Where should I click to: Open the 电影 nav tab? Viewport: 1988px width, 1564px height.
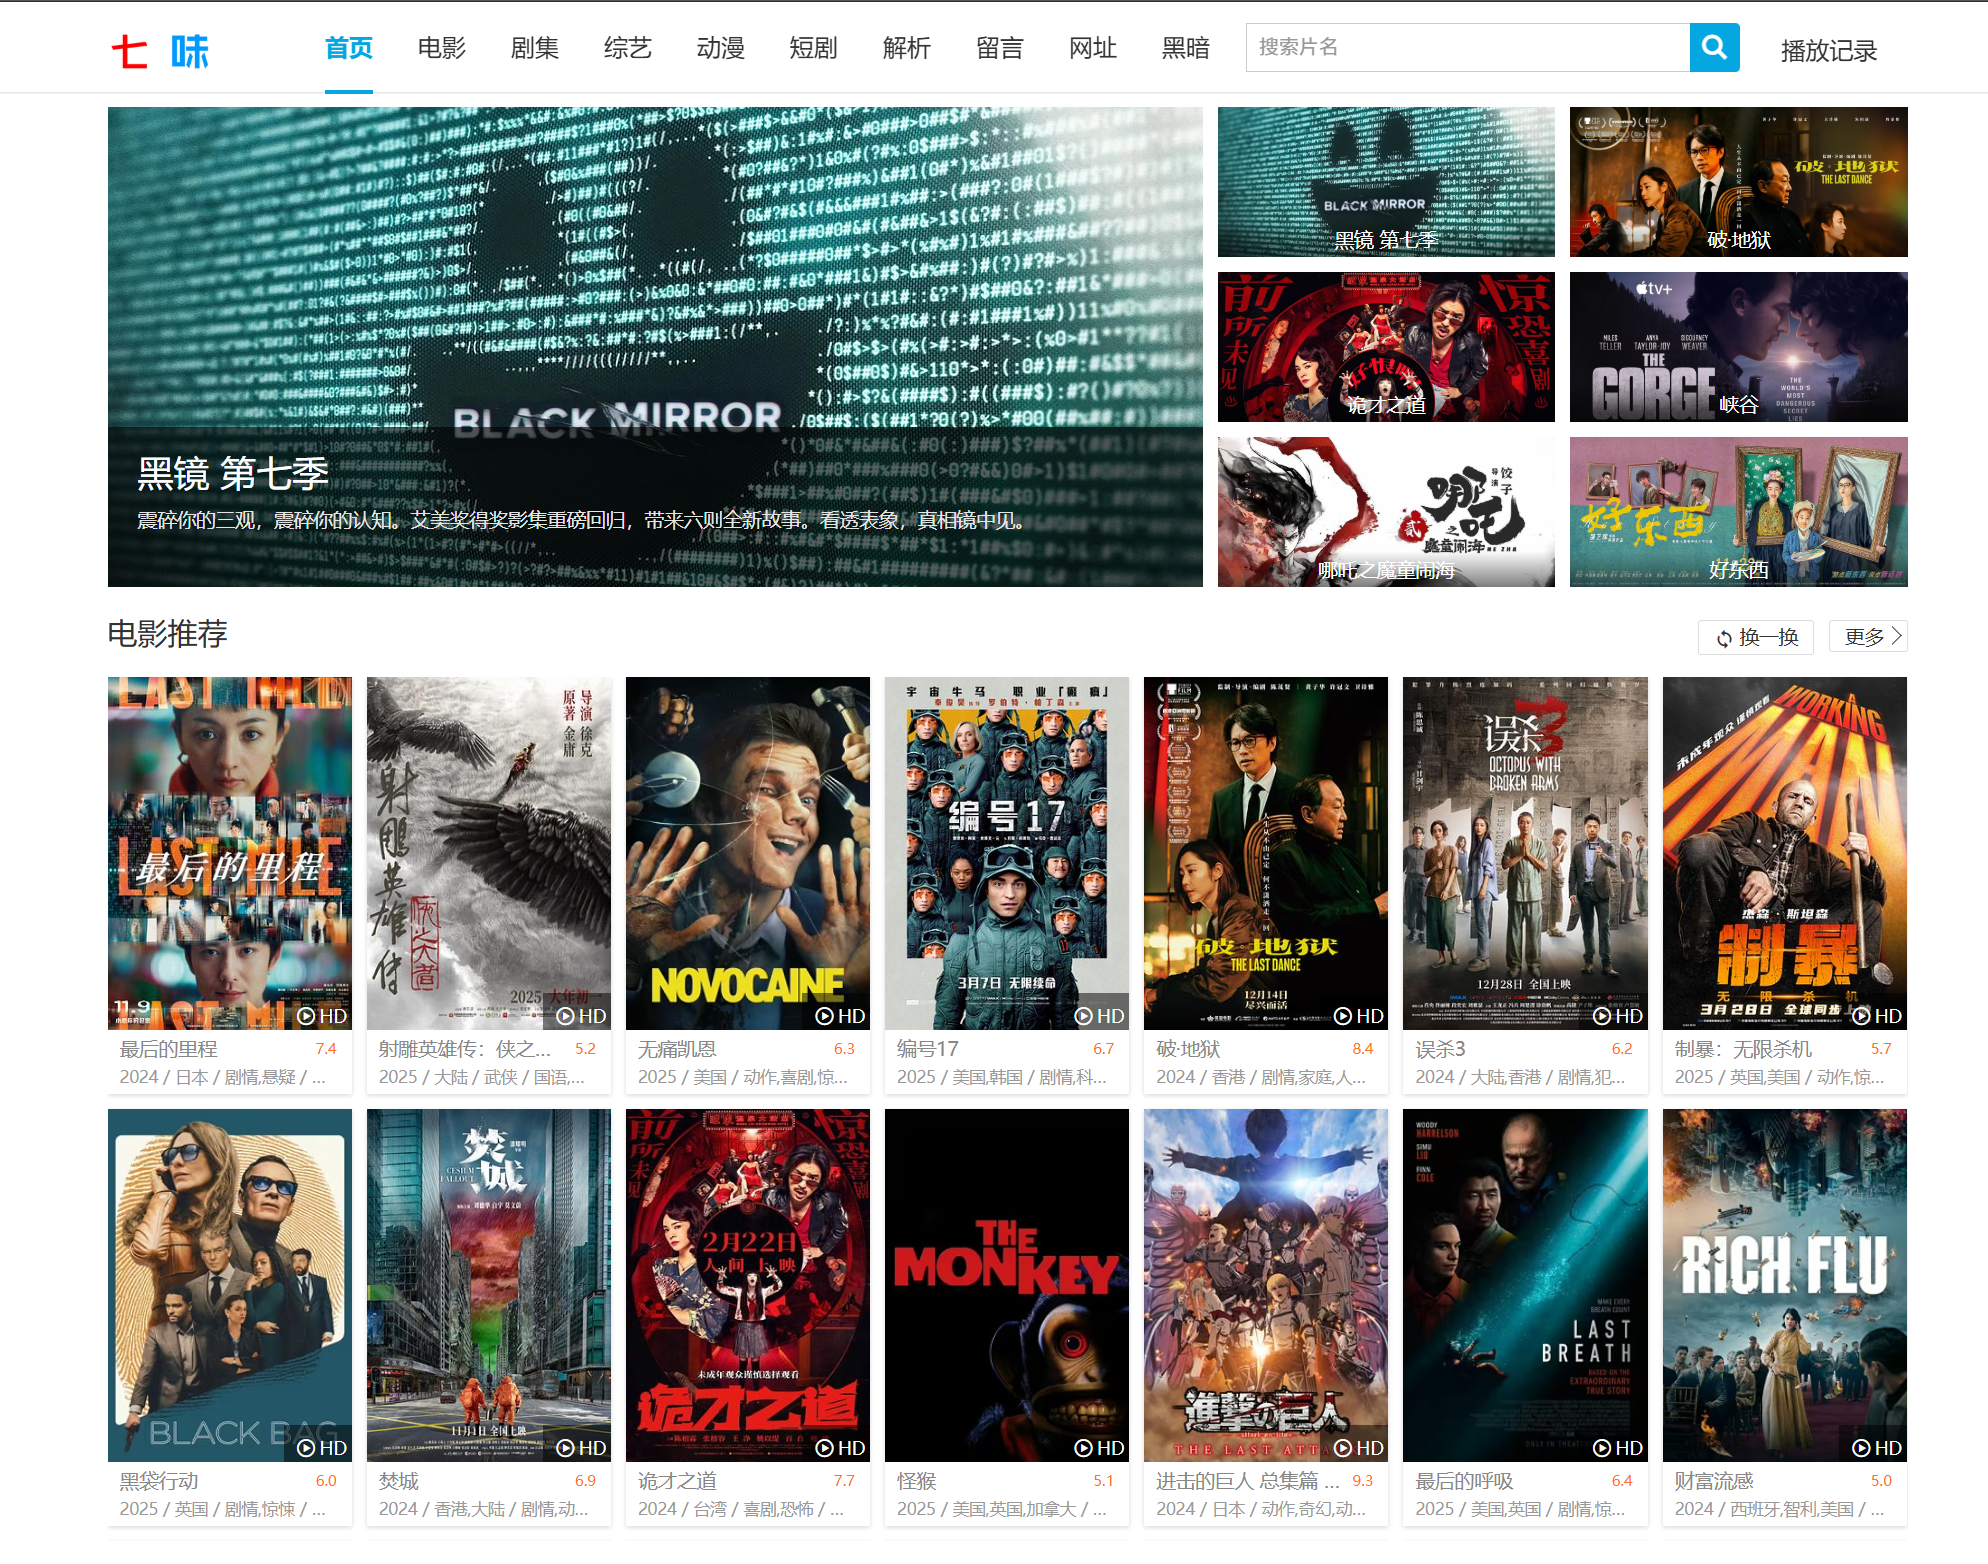pos(442,48)
